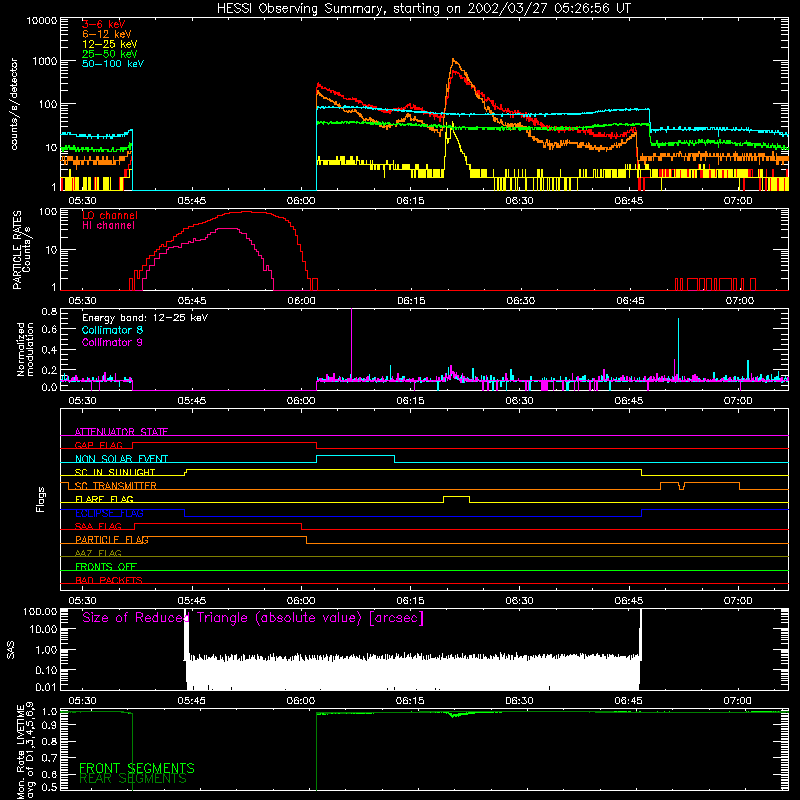Click the Energy band: 12-25 keV label
This screenshot has height=800, width=800.
[x=145, y=318]
